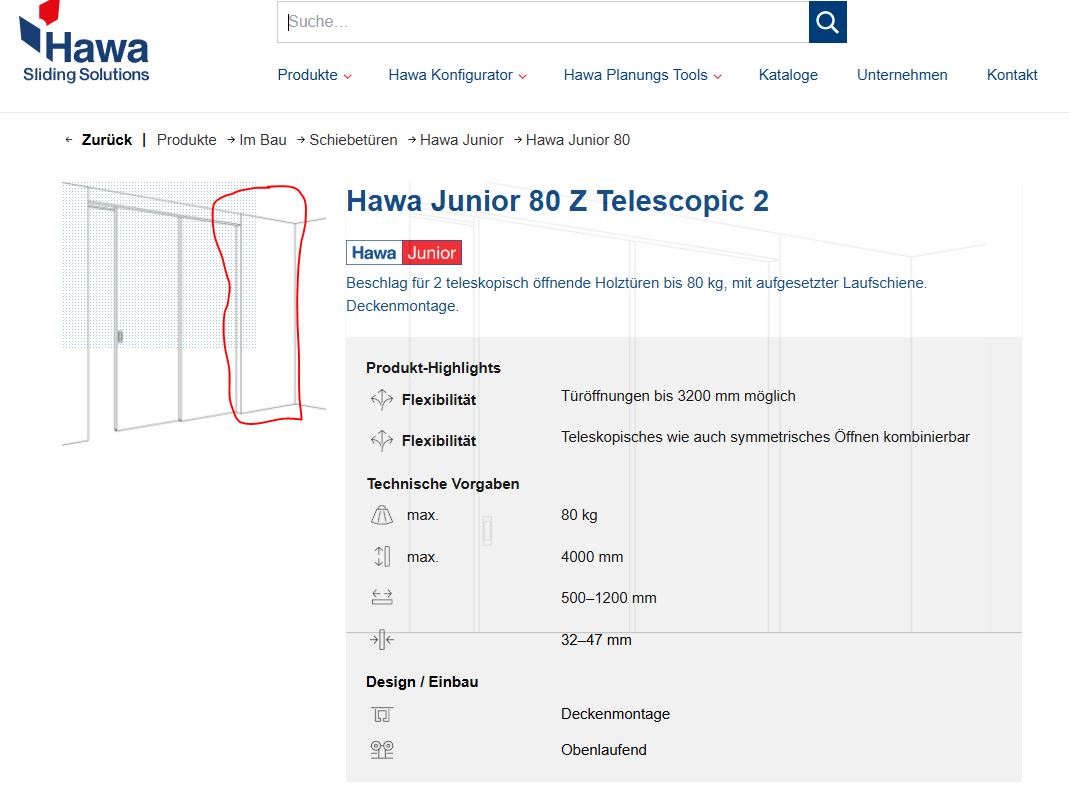Screen dimensions: 1069x801
Task: Click the telescopic door product illustration
Action: [x=194, y=314]
